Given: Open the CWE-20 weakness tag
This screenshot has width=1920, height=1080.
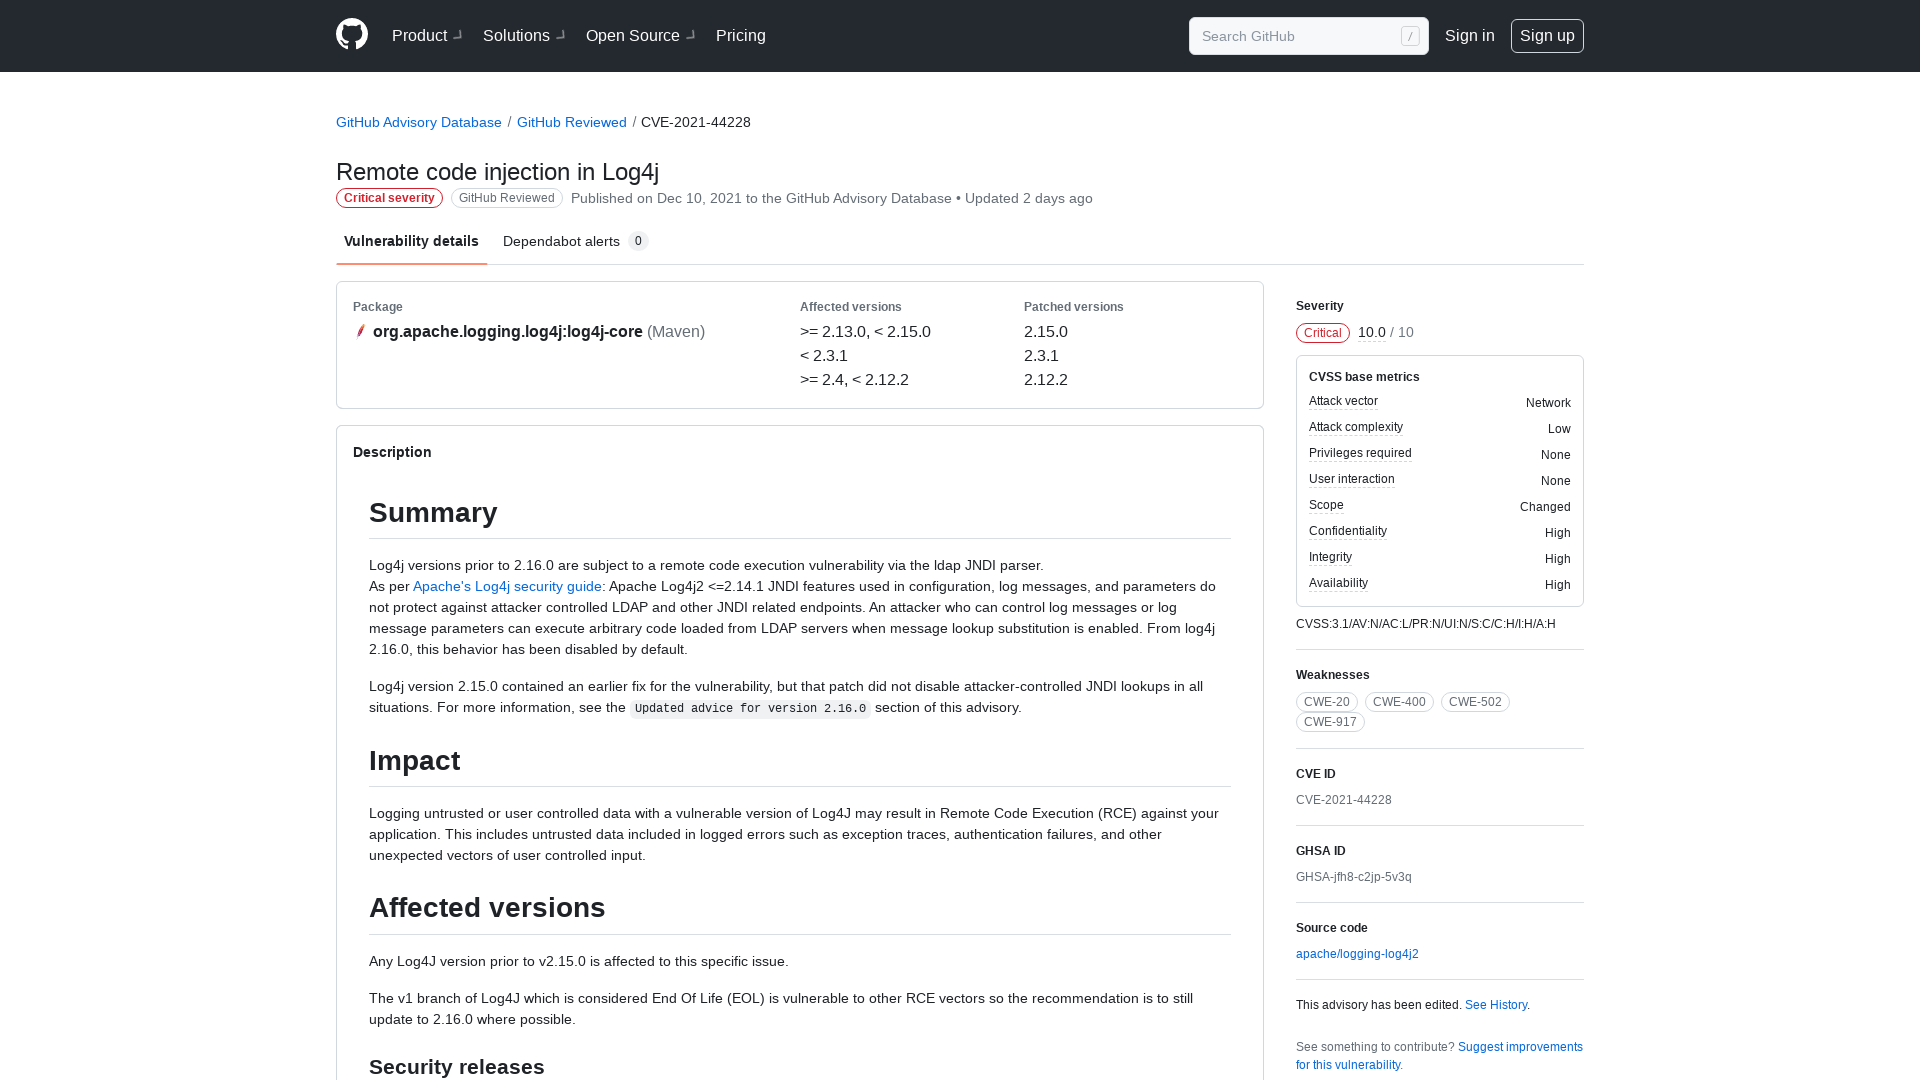Looking at the screenshot, I should [1327, 702].
